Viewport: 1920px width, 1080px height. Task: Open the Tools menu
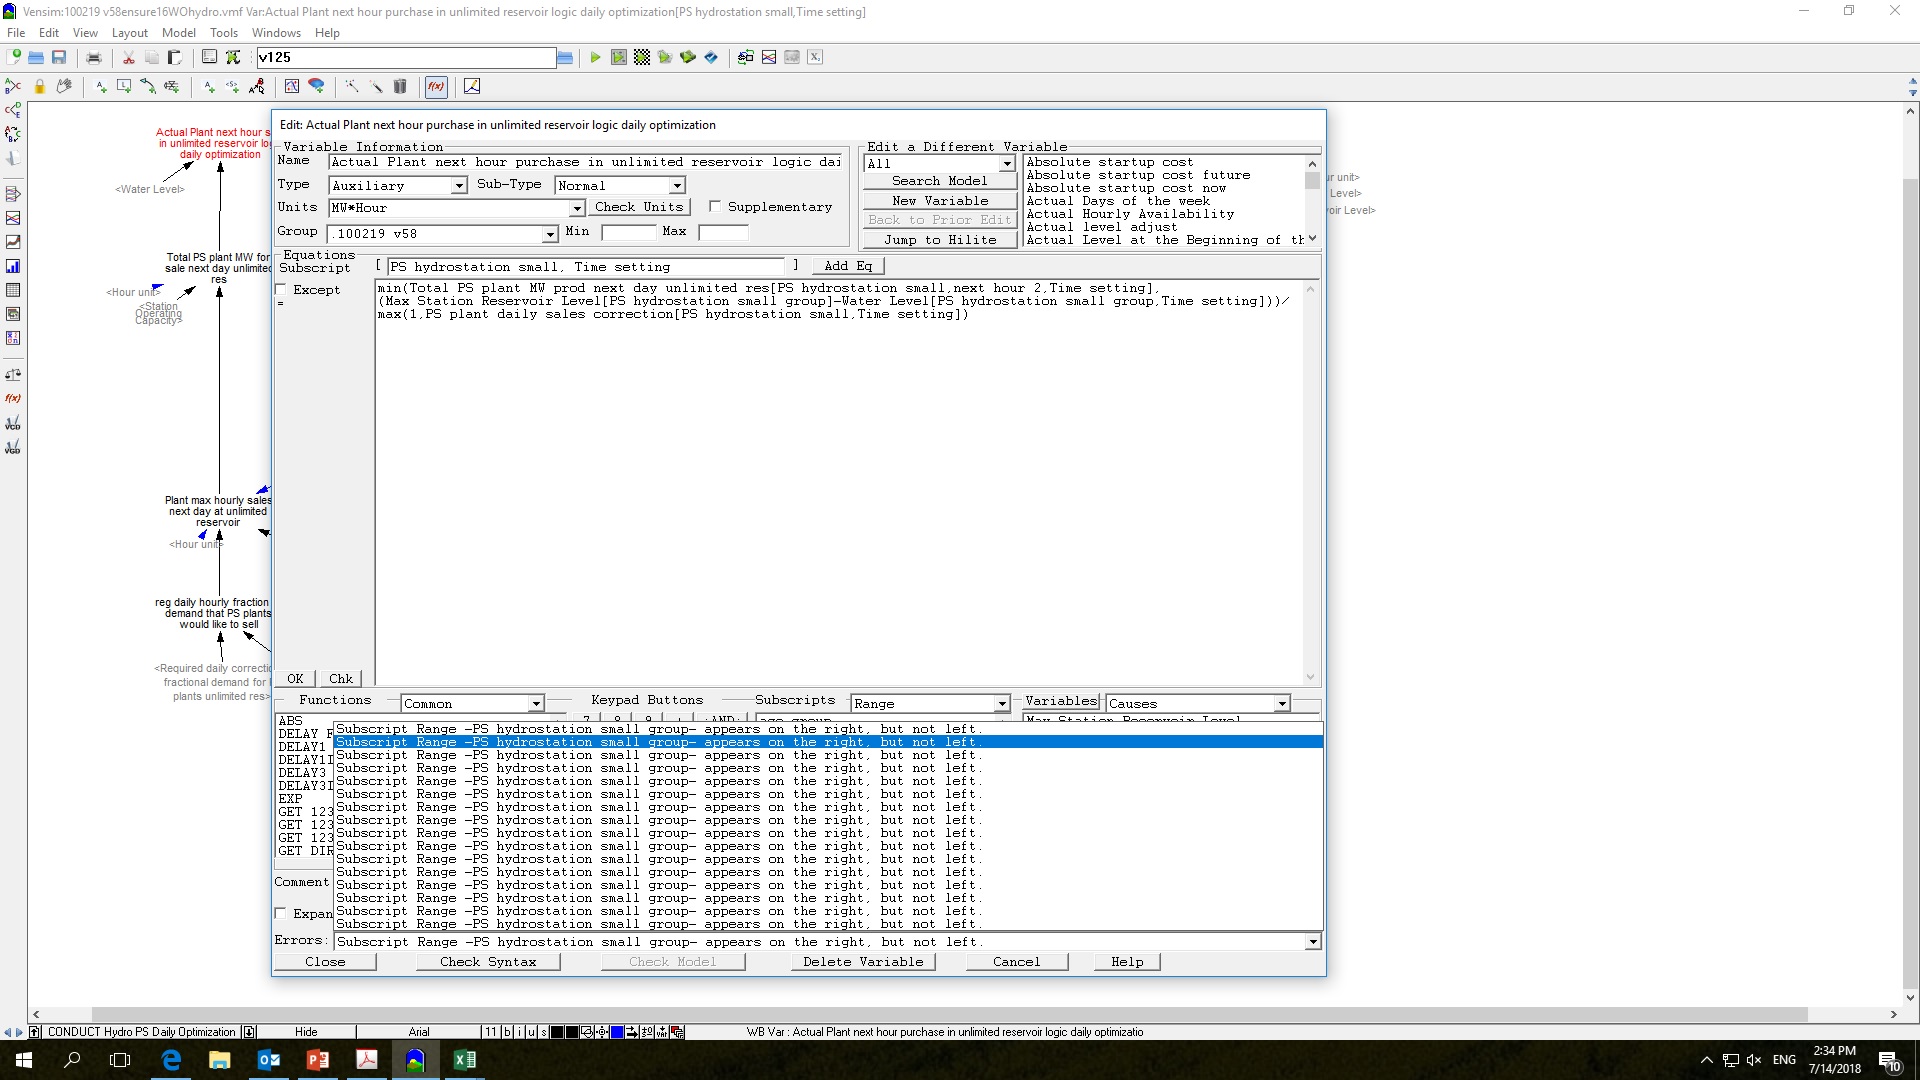pos(224,32)
